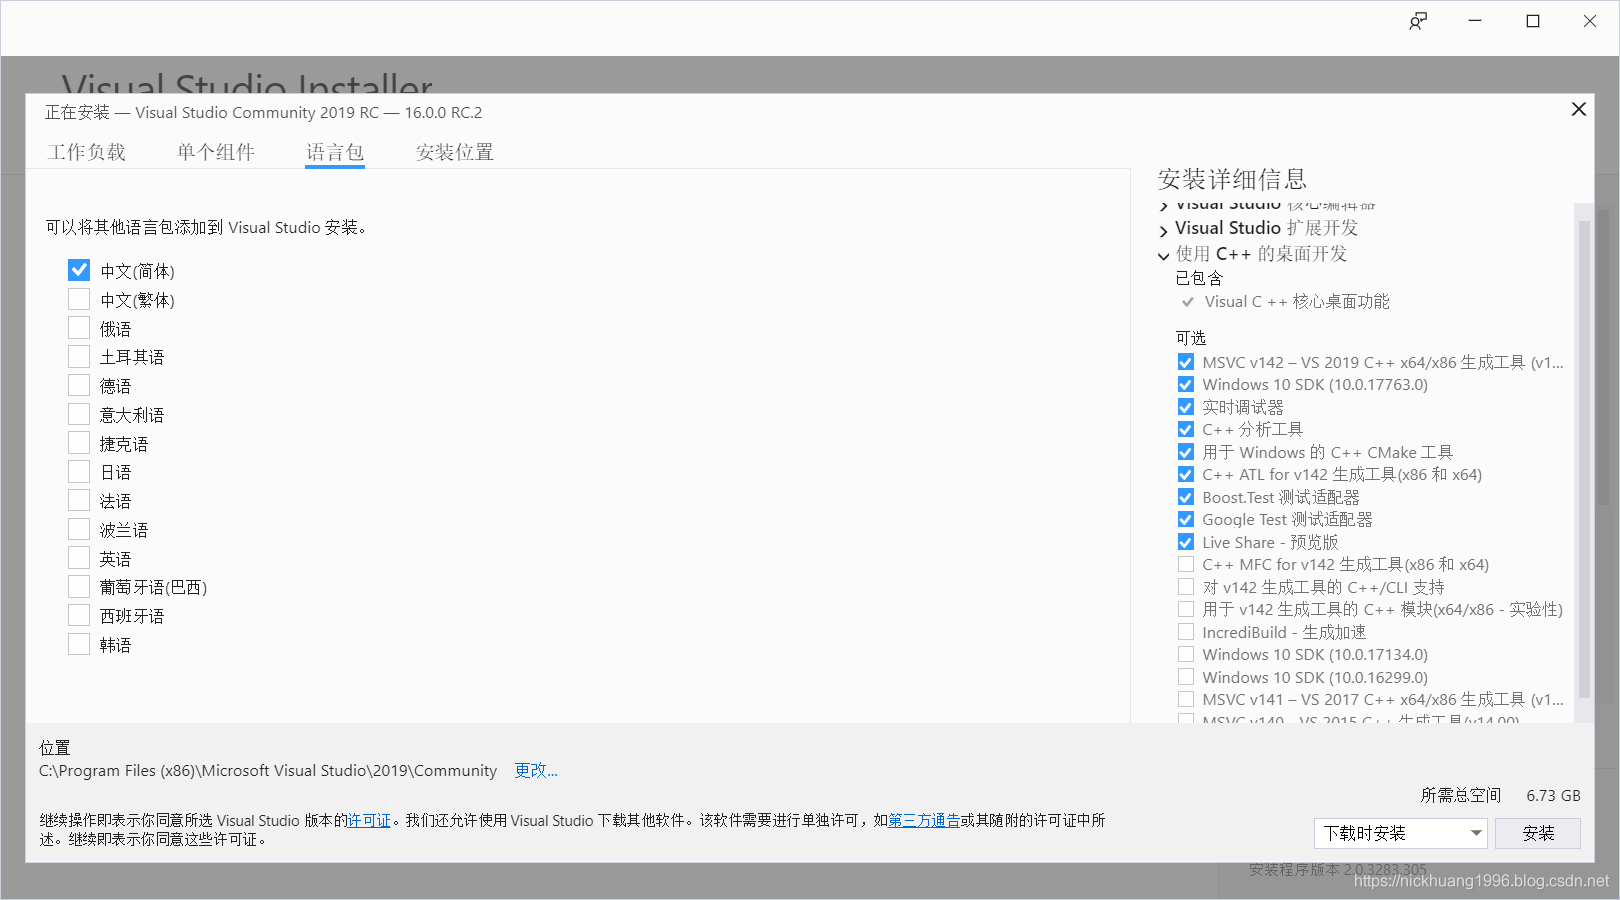1620x900 pixels.
Task: Uncheck the 中文(简体) language pack
Action: point(79,269)
